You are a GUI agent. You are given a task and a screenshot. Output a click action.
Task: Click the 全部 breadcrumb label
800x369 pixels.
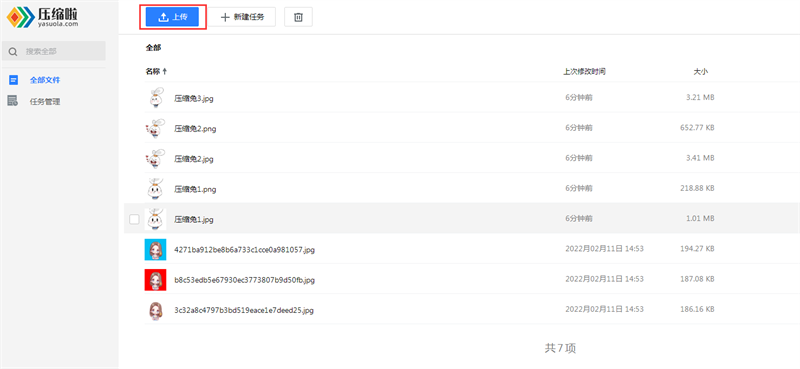click(153, 47)
